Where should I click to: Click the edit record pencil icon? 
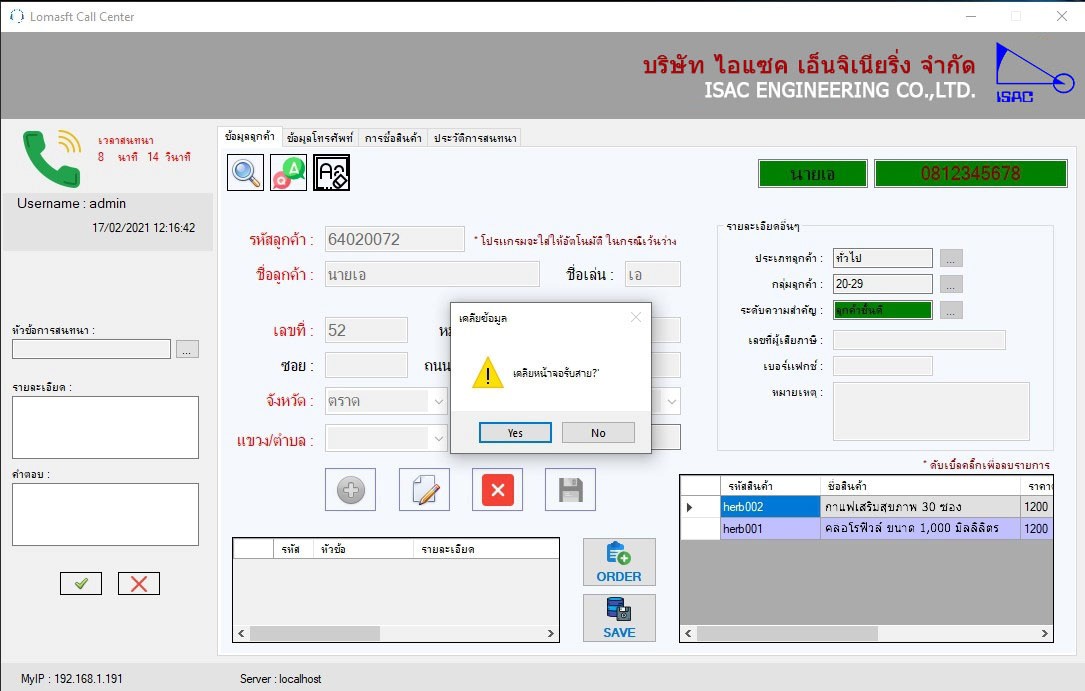tap(424, 490)
